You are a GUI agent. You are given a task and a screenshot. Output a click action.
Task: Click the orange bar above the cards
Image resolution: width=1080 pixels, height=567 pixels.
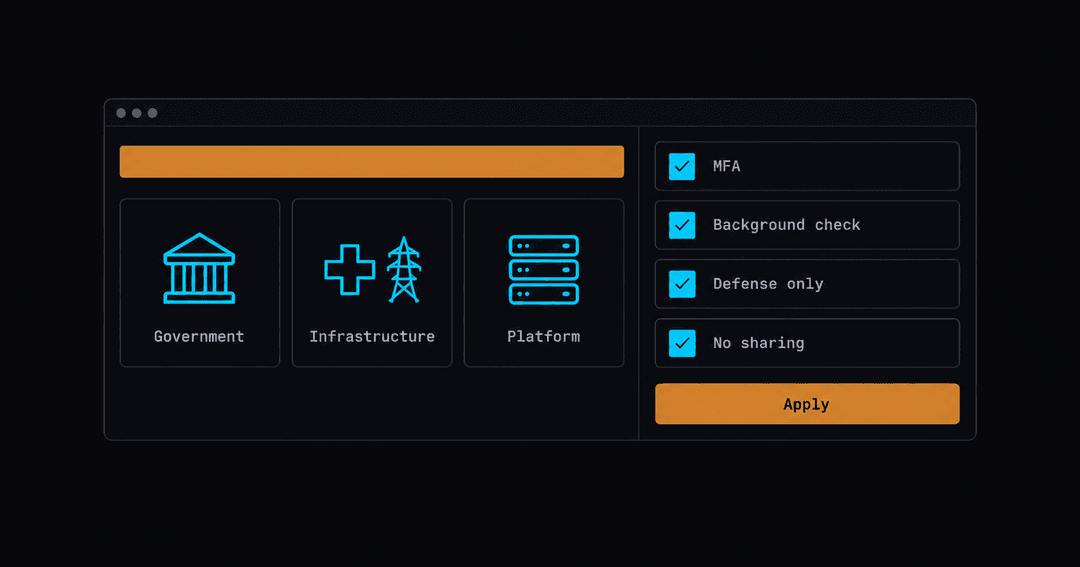pyautogui.click(x=372, y=161)
